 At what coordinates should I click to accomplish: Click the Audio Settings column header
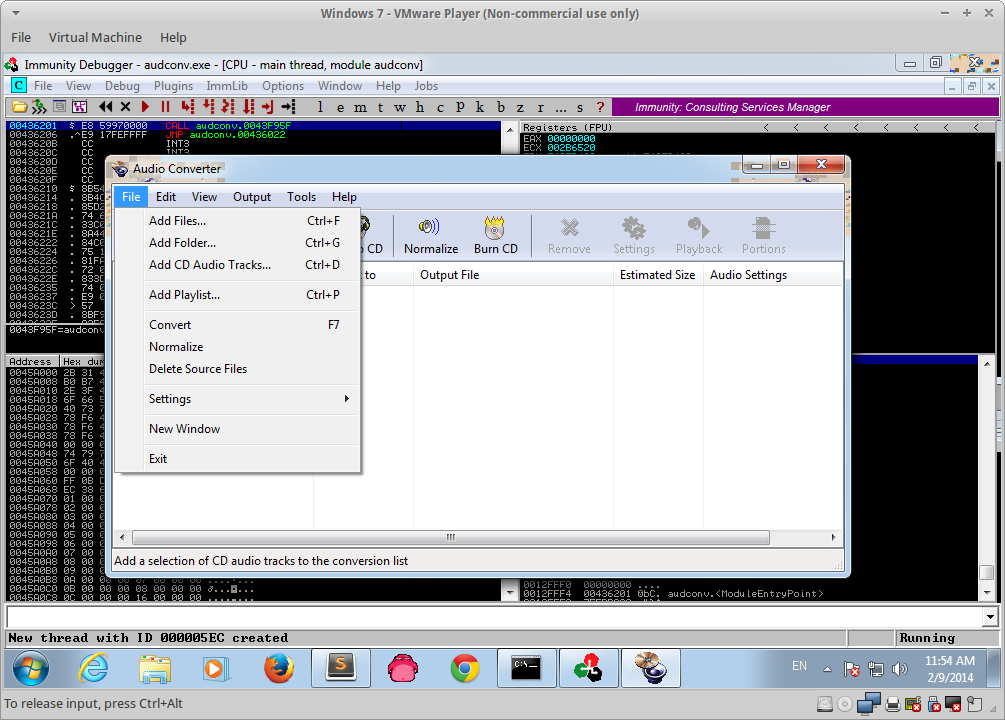[x=772, y=275]
